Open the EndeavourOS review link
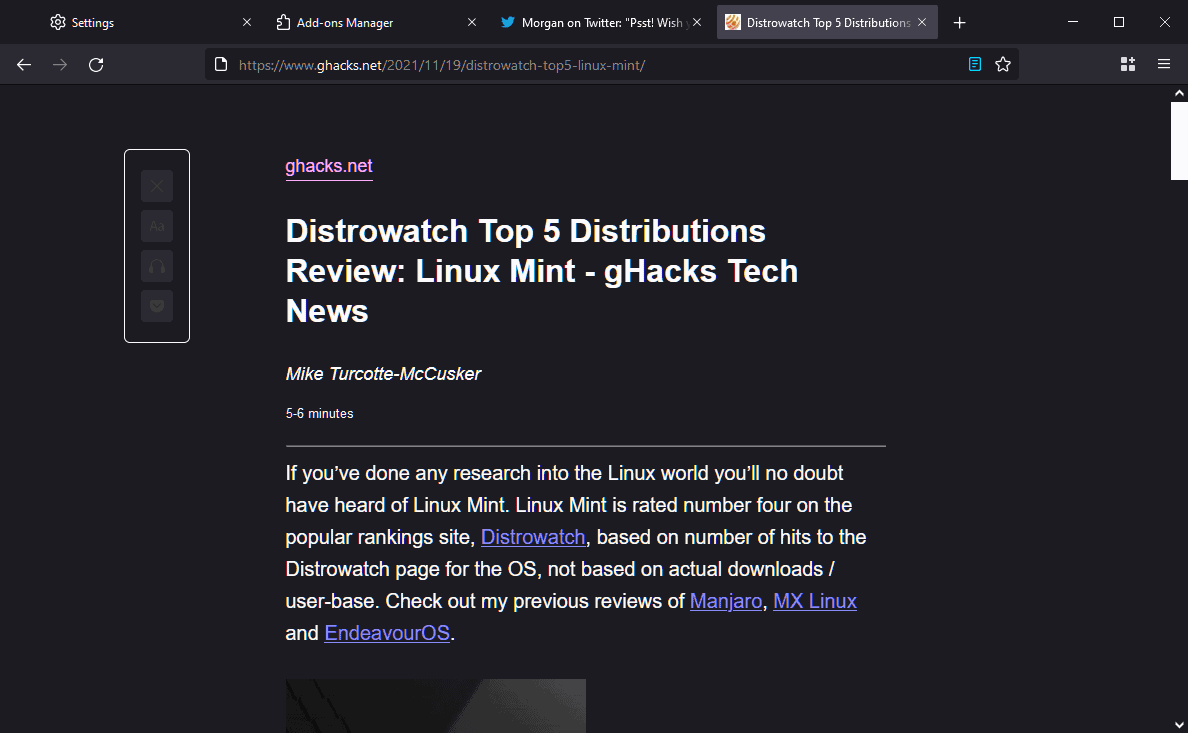 tap(387, 633)
